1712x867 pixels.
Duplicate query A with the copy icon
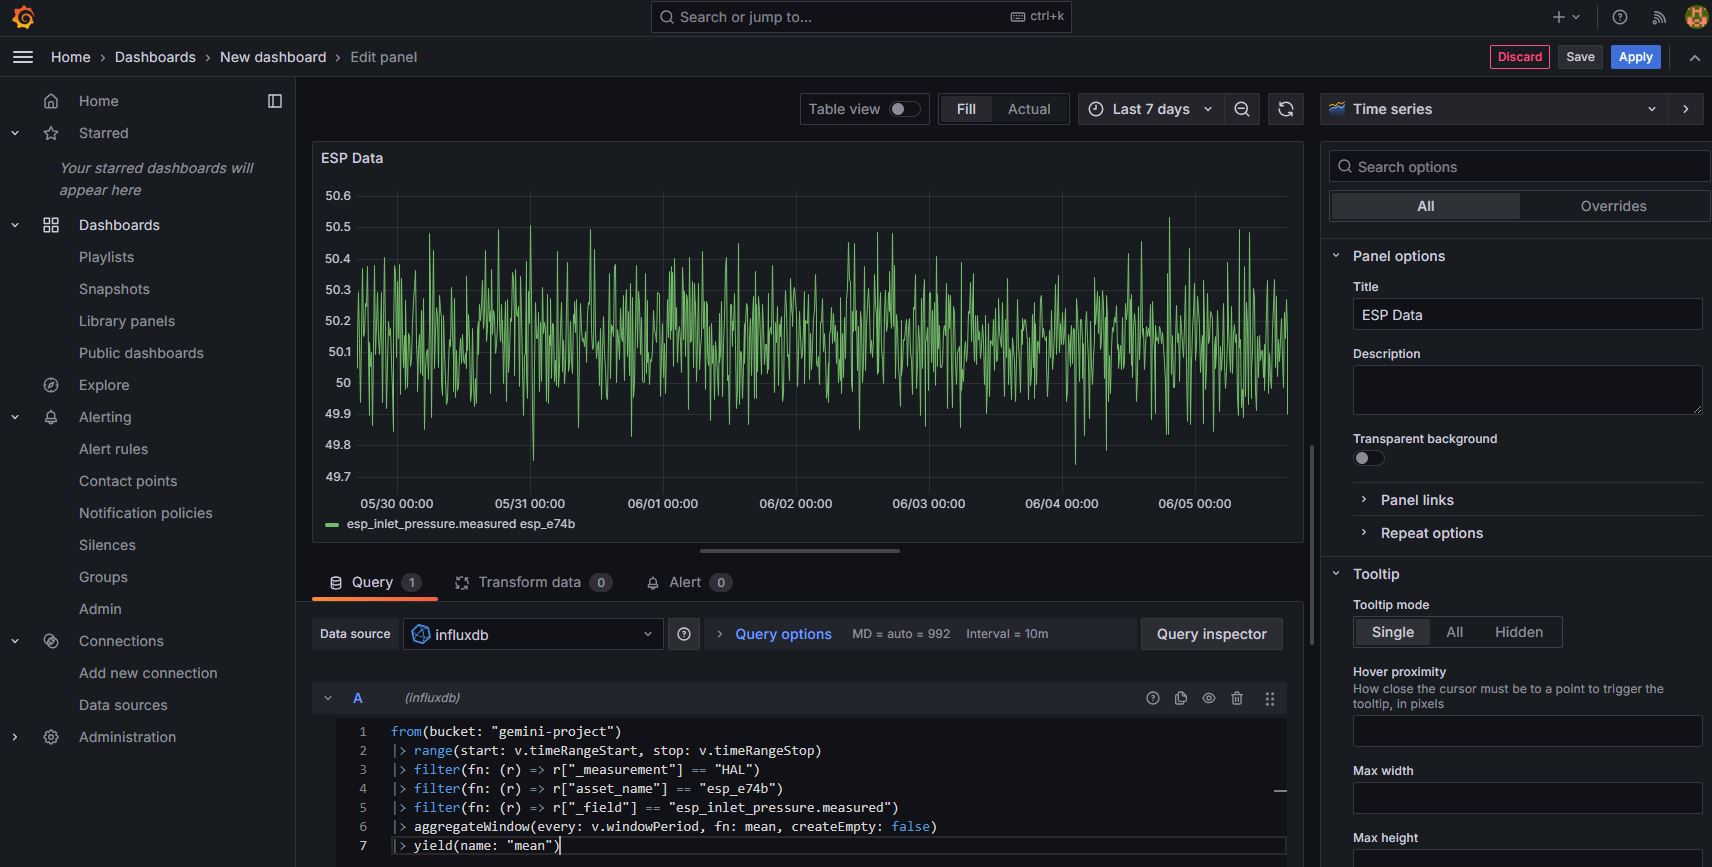(1180, 698)
